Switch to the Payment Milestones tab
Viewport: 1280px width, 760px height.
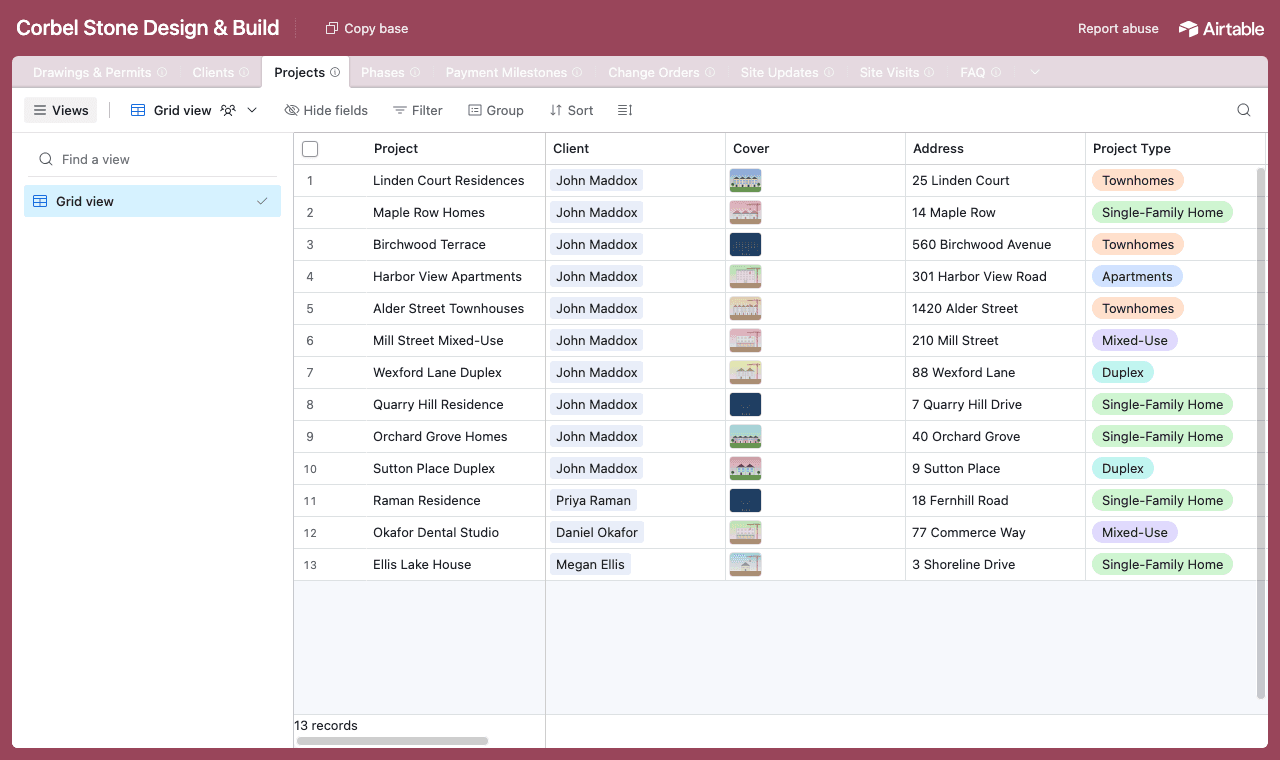pos(506,72)
